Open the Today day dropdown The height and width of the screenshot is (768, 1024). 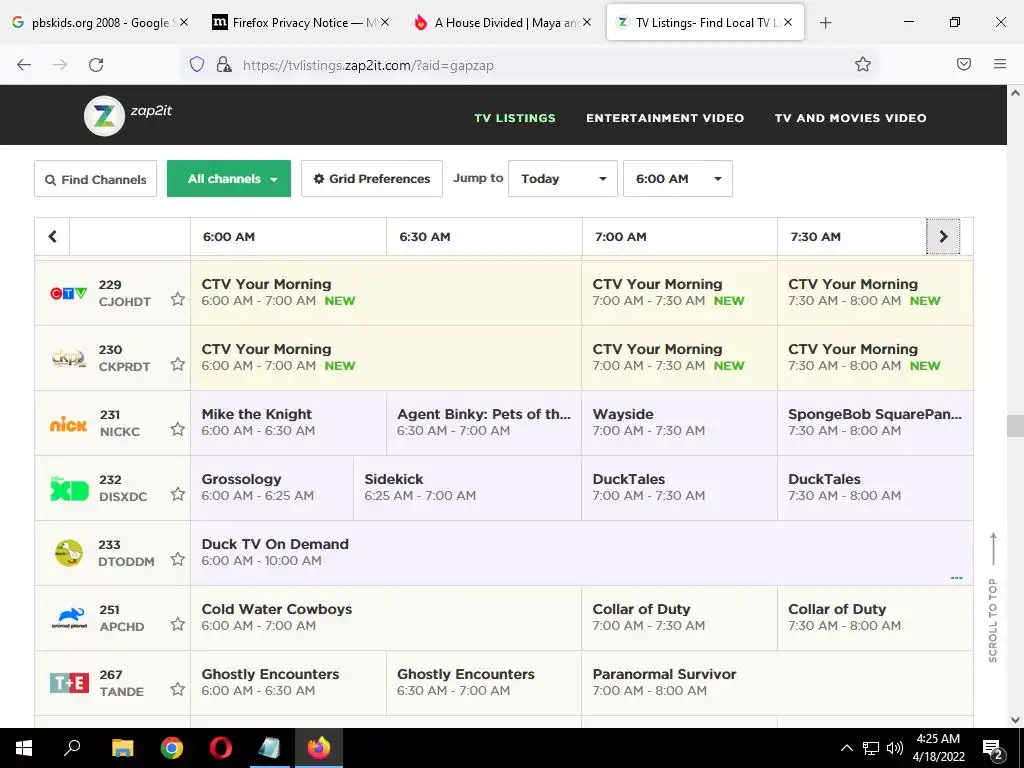[x=562, y=178]
